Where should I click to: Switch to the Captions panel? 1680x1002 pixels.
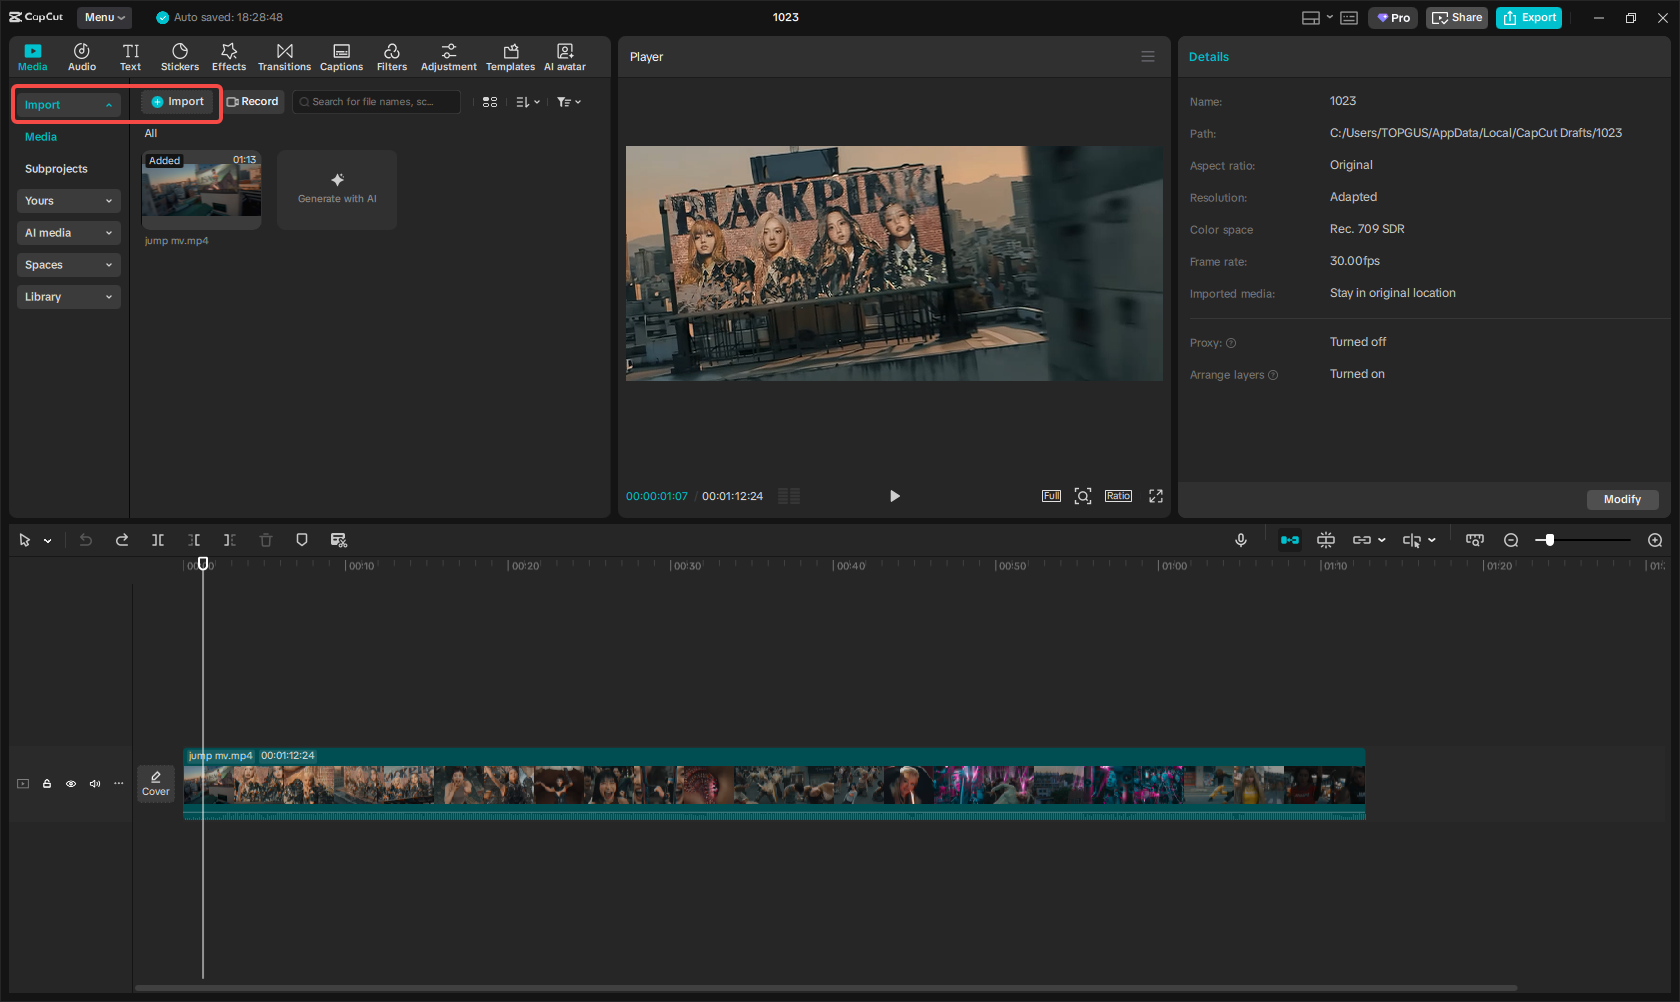tap(341, 56)
